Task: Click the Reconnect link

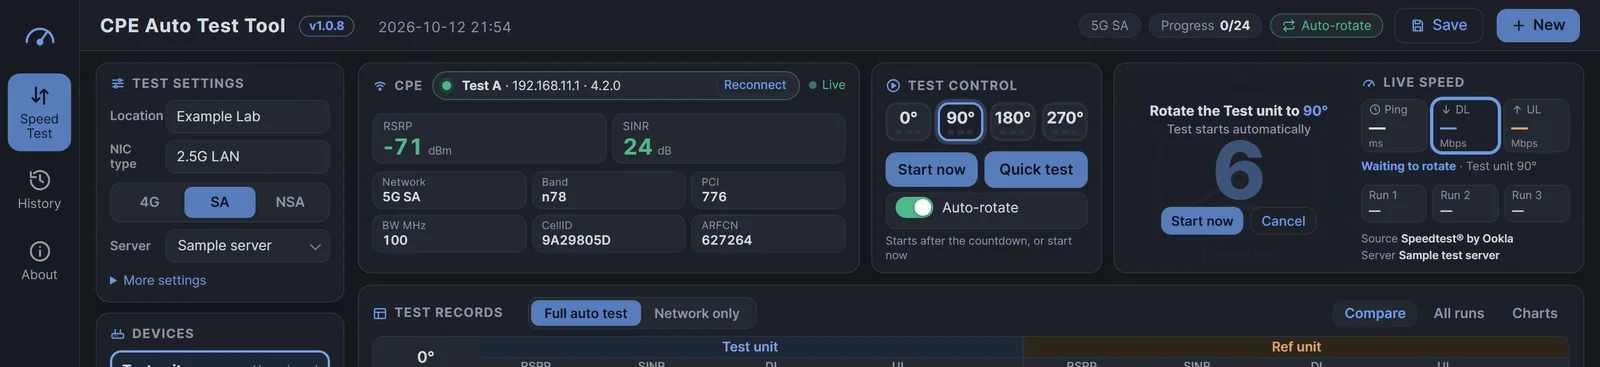Action: click(755, 85)
